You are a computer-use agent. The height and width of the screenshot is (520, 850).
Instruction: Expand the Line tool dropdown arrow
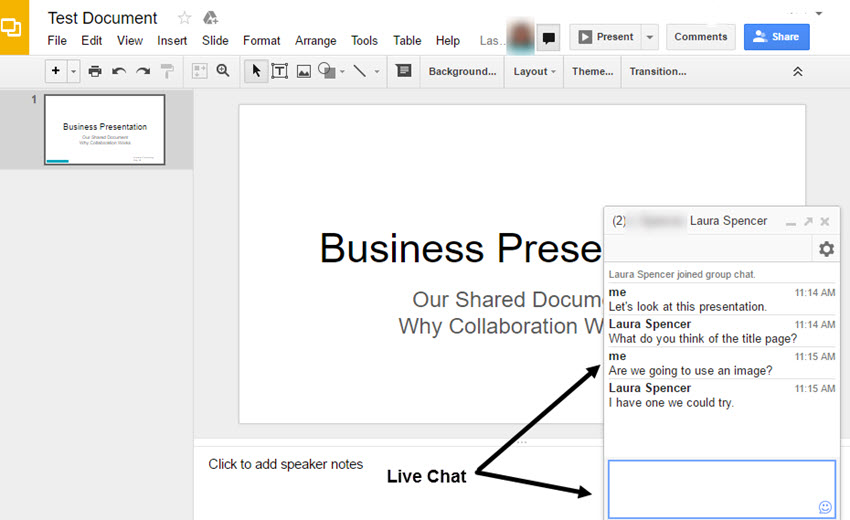coord(377,72)
